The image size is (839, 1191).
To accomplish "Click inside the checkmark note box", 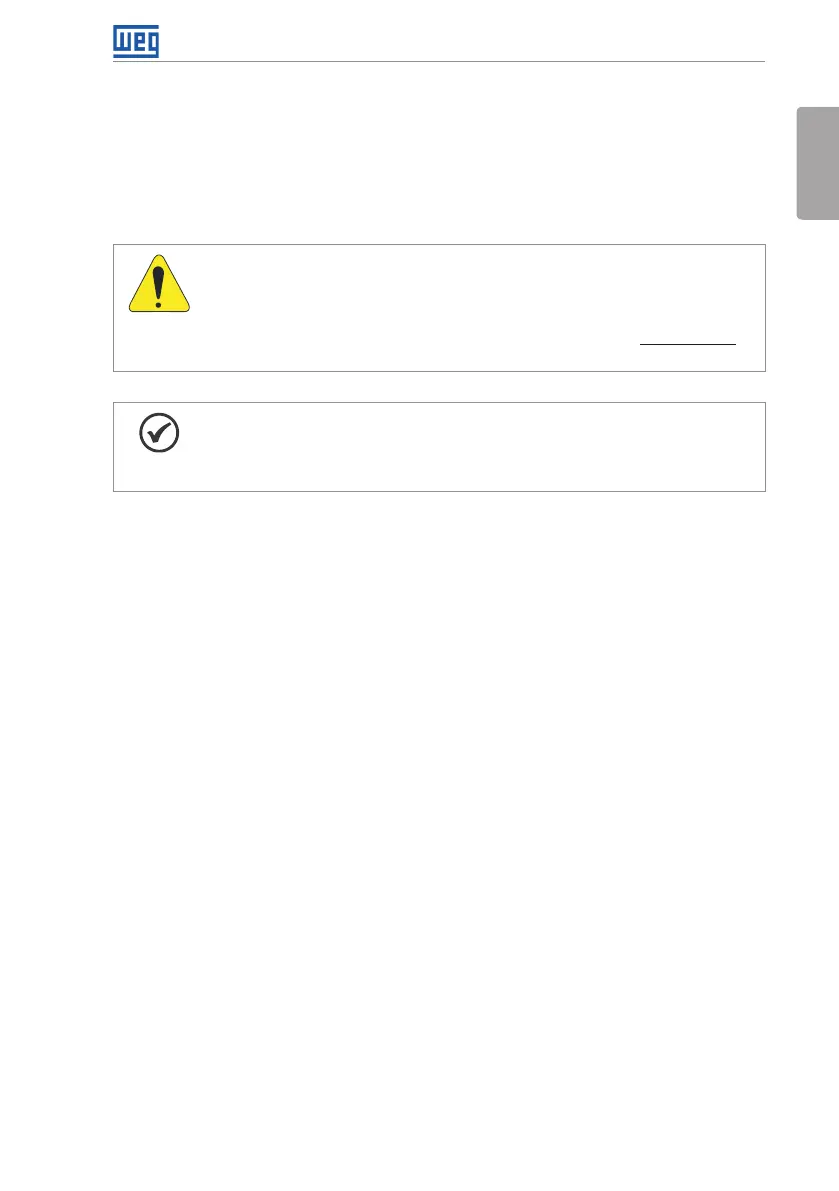I will coord(439,447).
